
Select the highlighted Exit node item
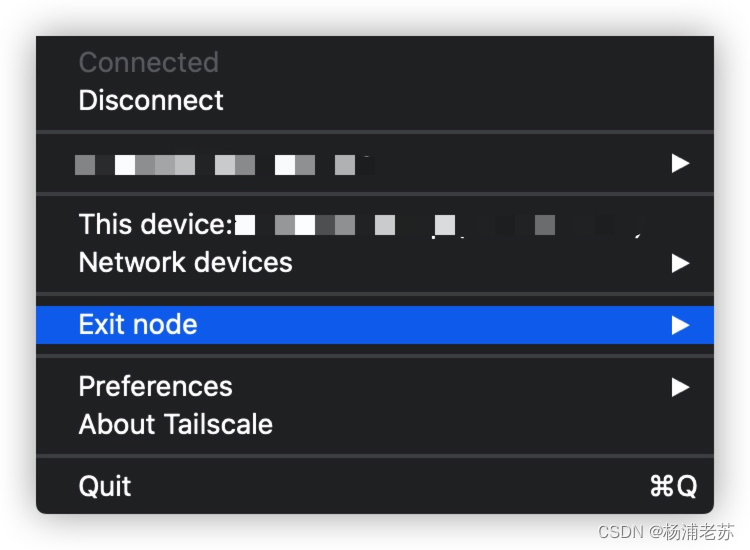[375, 325]
